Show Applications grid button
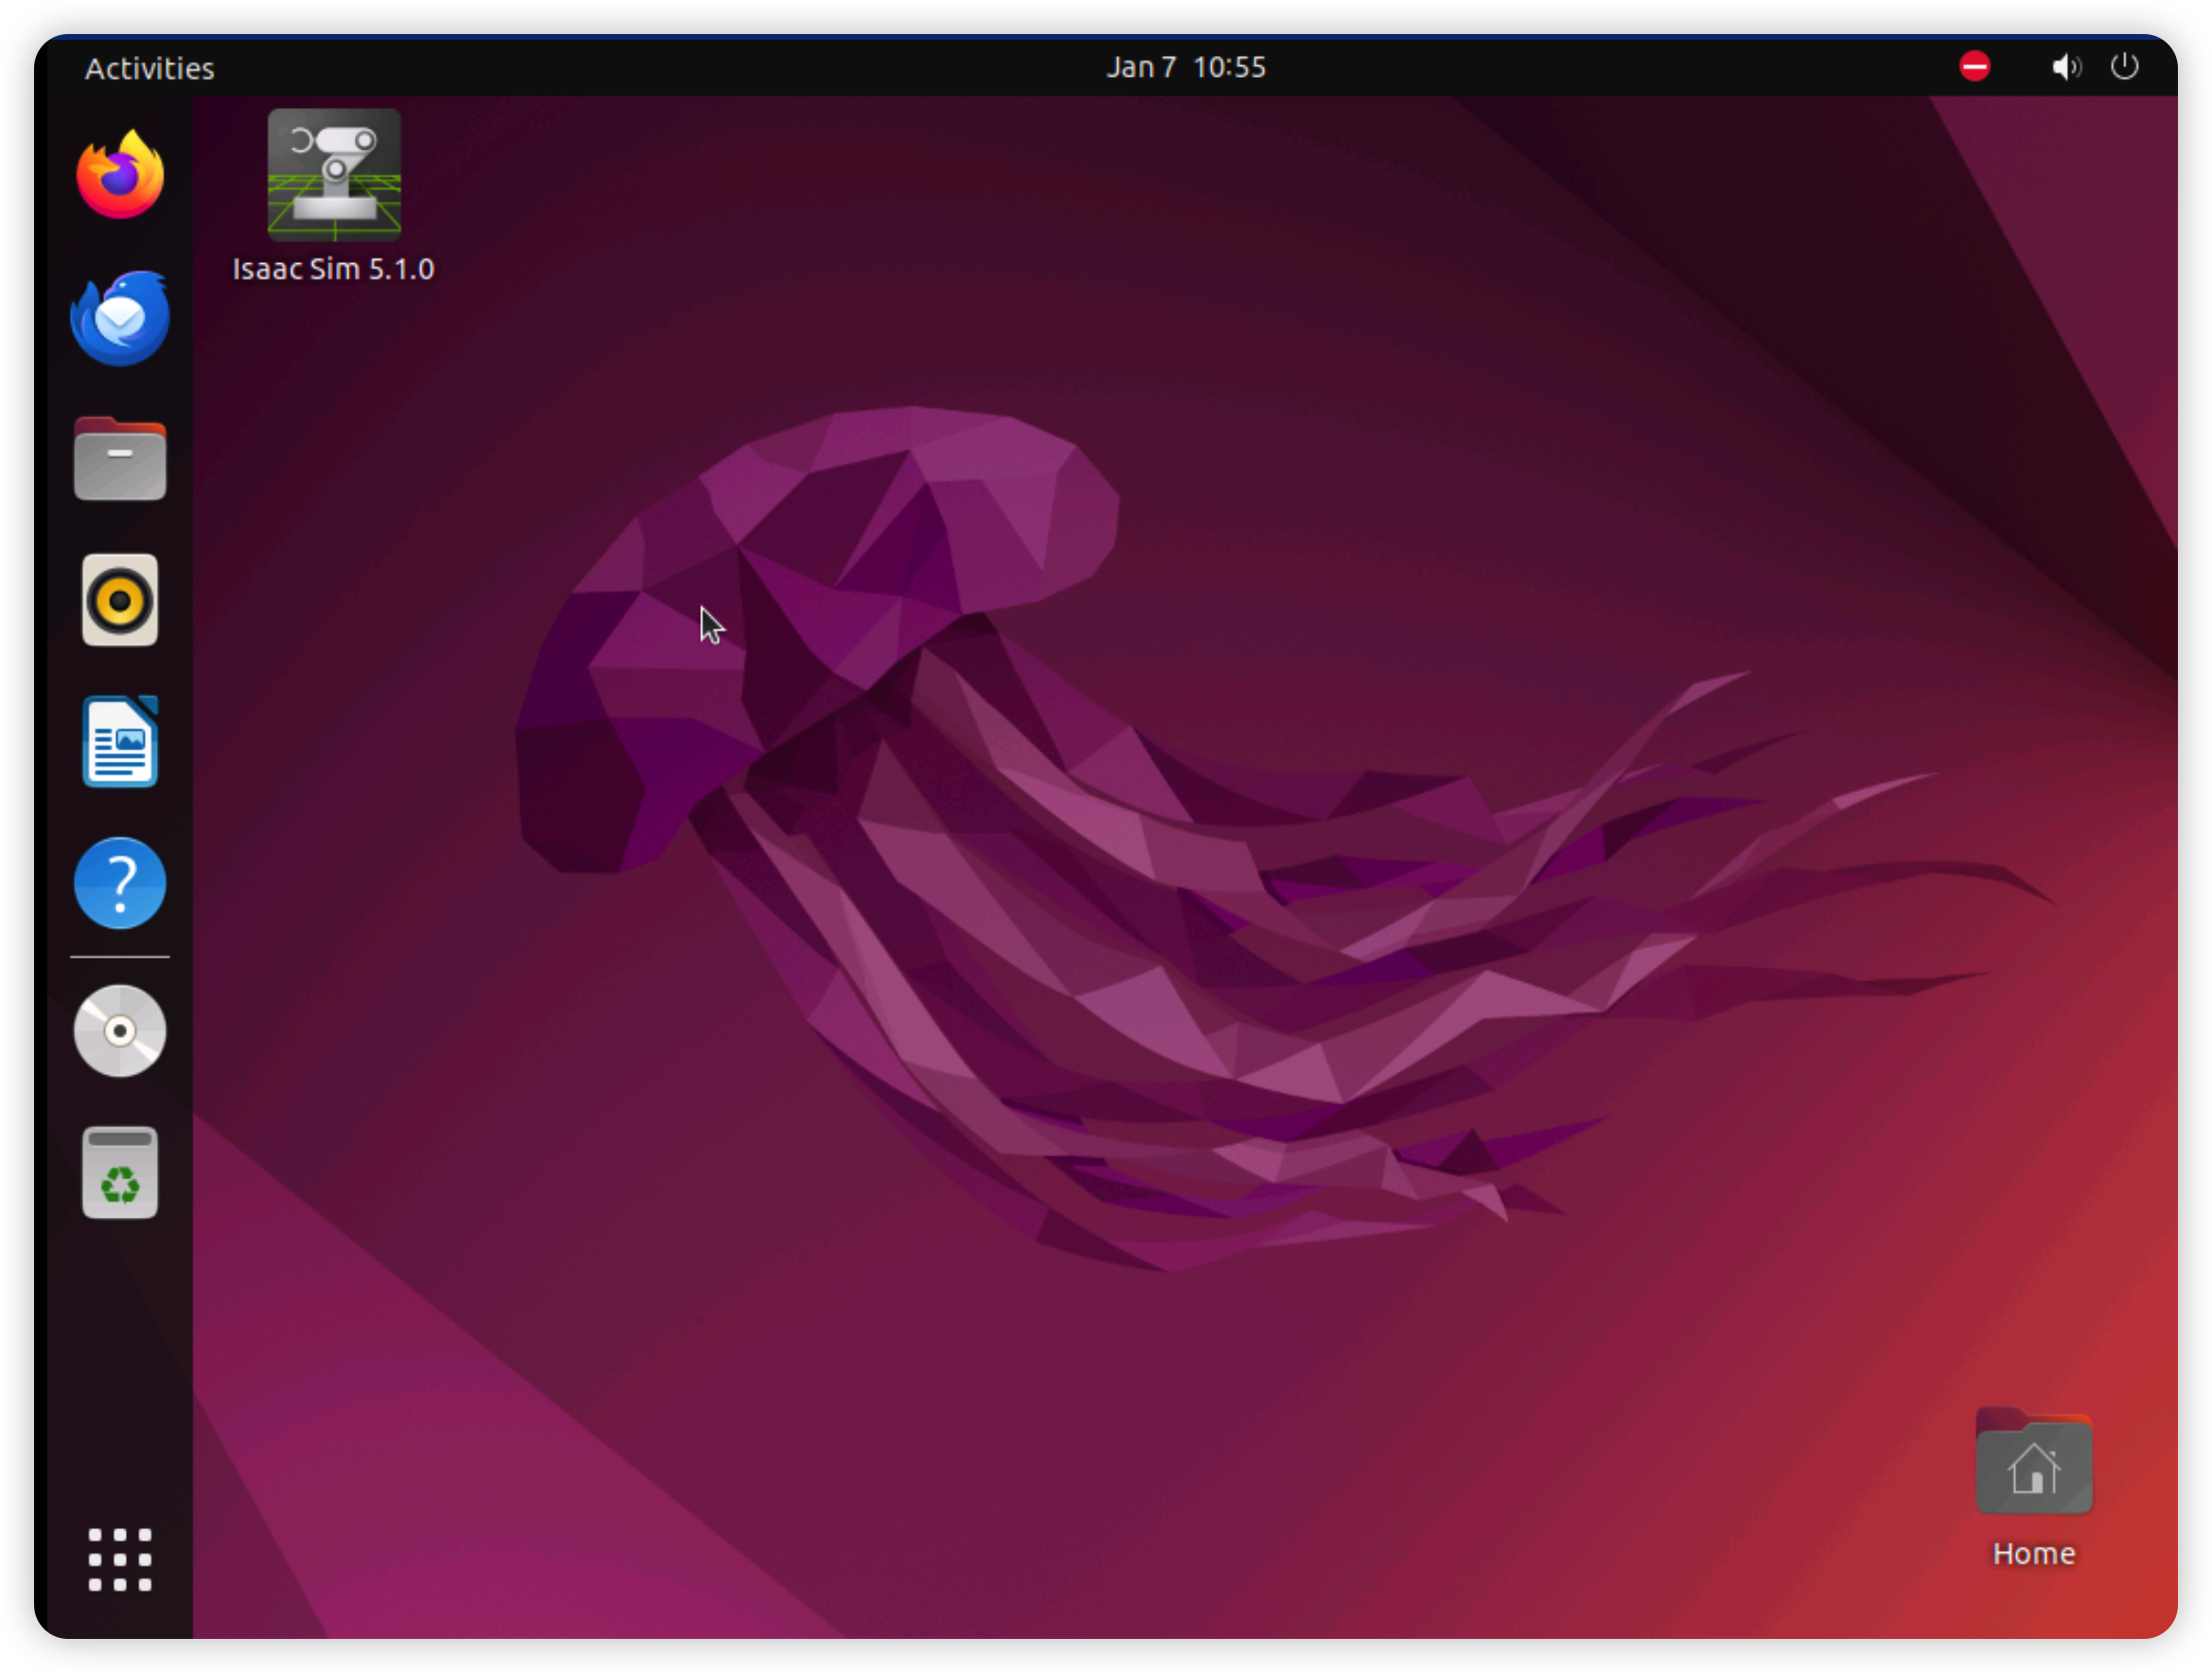This screenshot has height=1673, width=2212. click(120, 1558)
